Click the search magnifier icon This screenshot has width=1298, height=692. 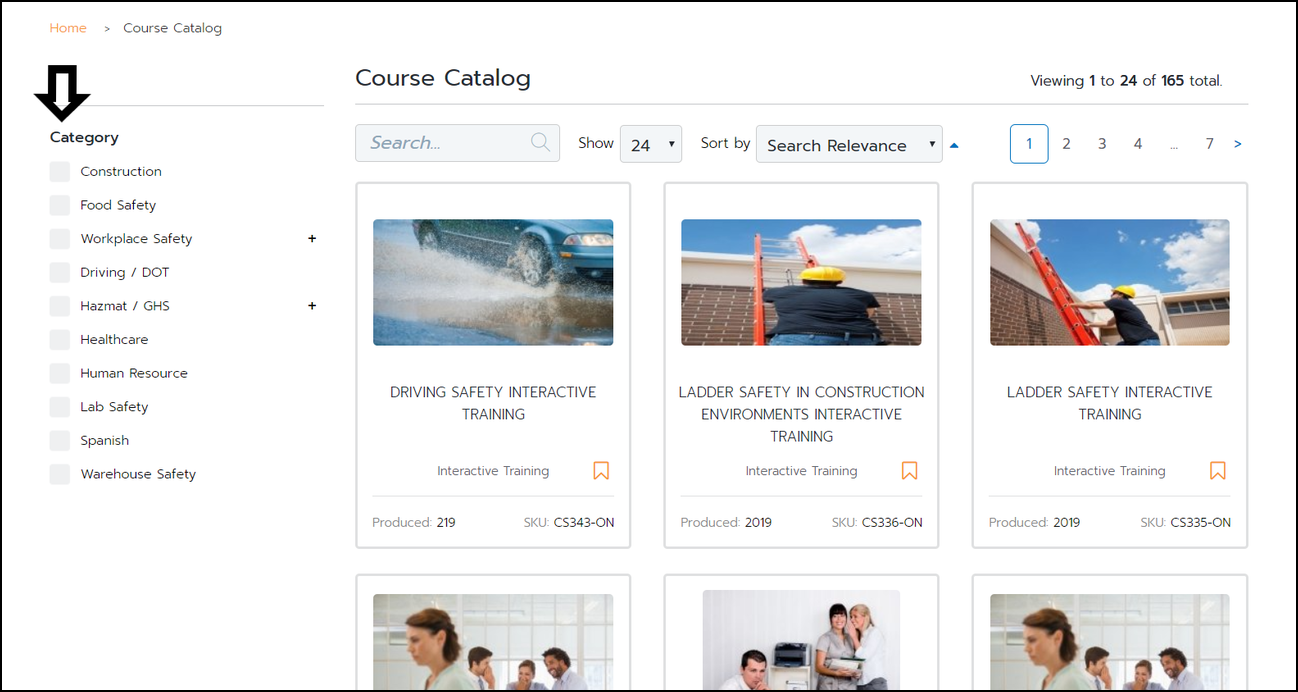tap(540, 142)
